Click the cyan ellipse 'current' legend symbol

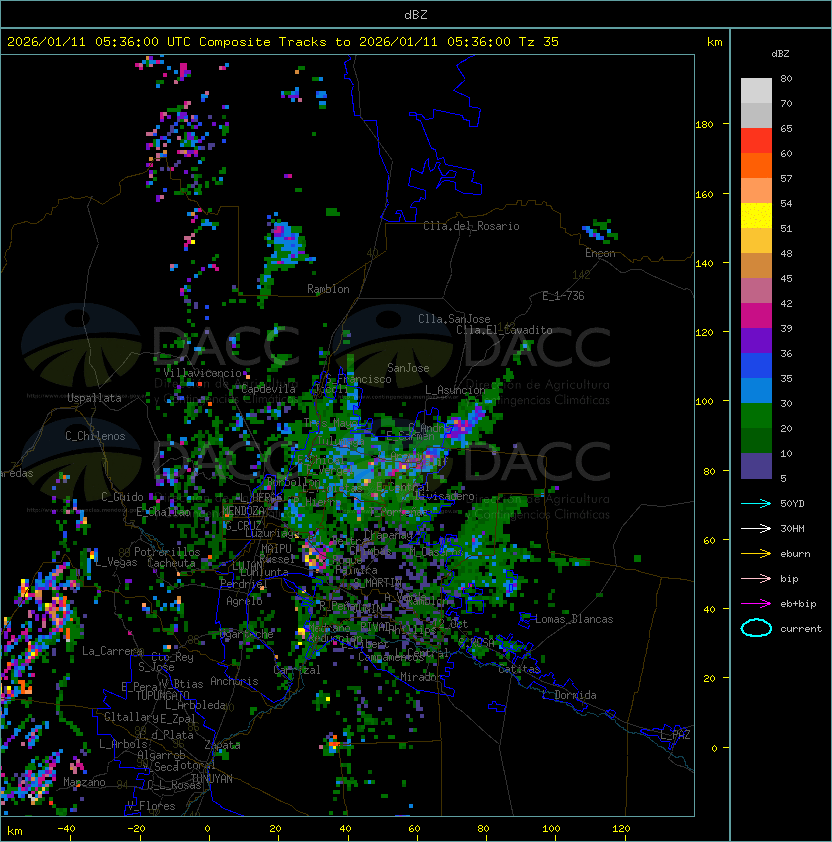(756, 628)
